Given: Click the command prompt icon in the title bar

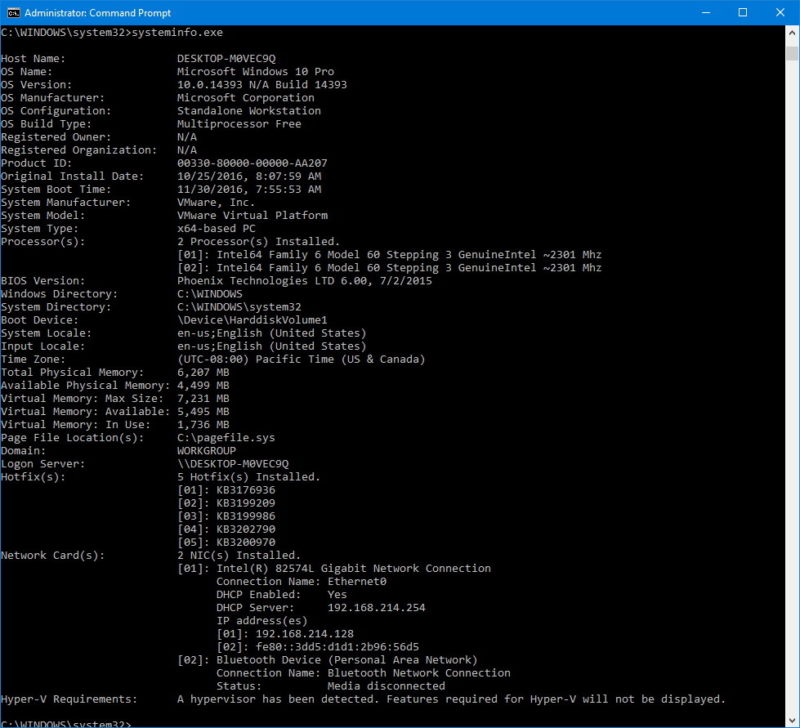Looking at the screenshot, I should pos(11,13).
